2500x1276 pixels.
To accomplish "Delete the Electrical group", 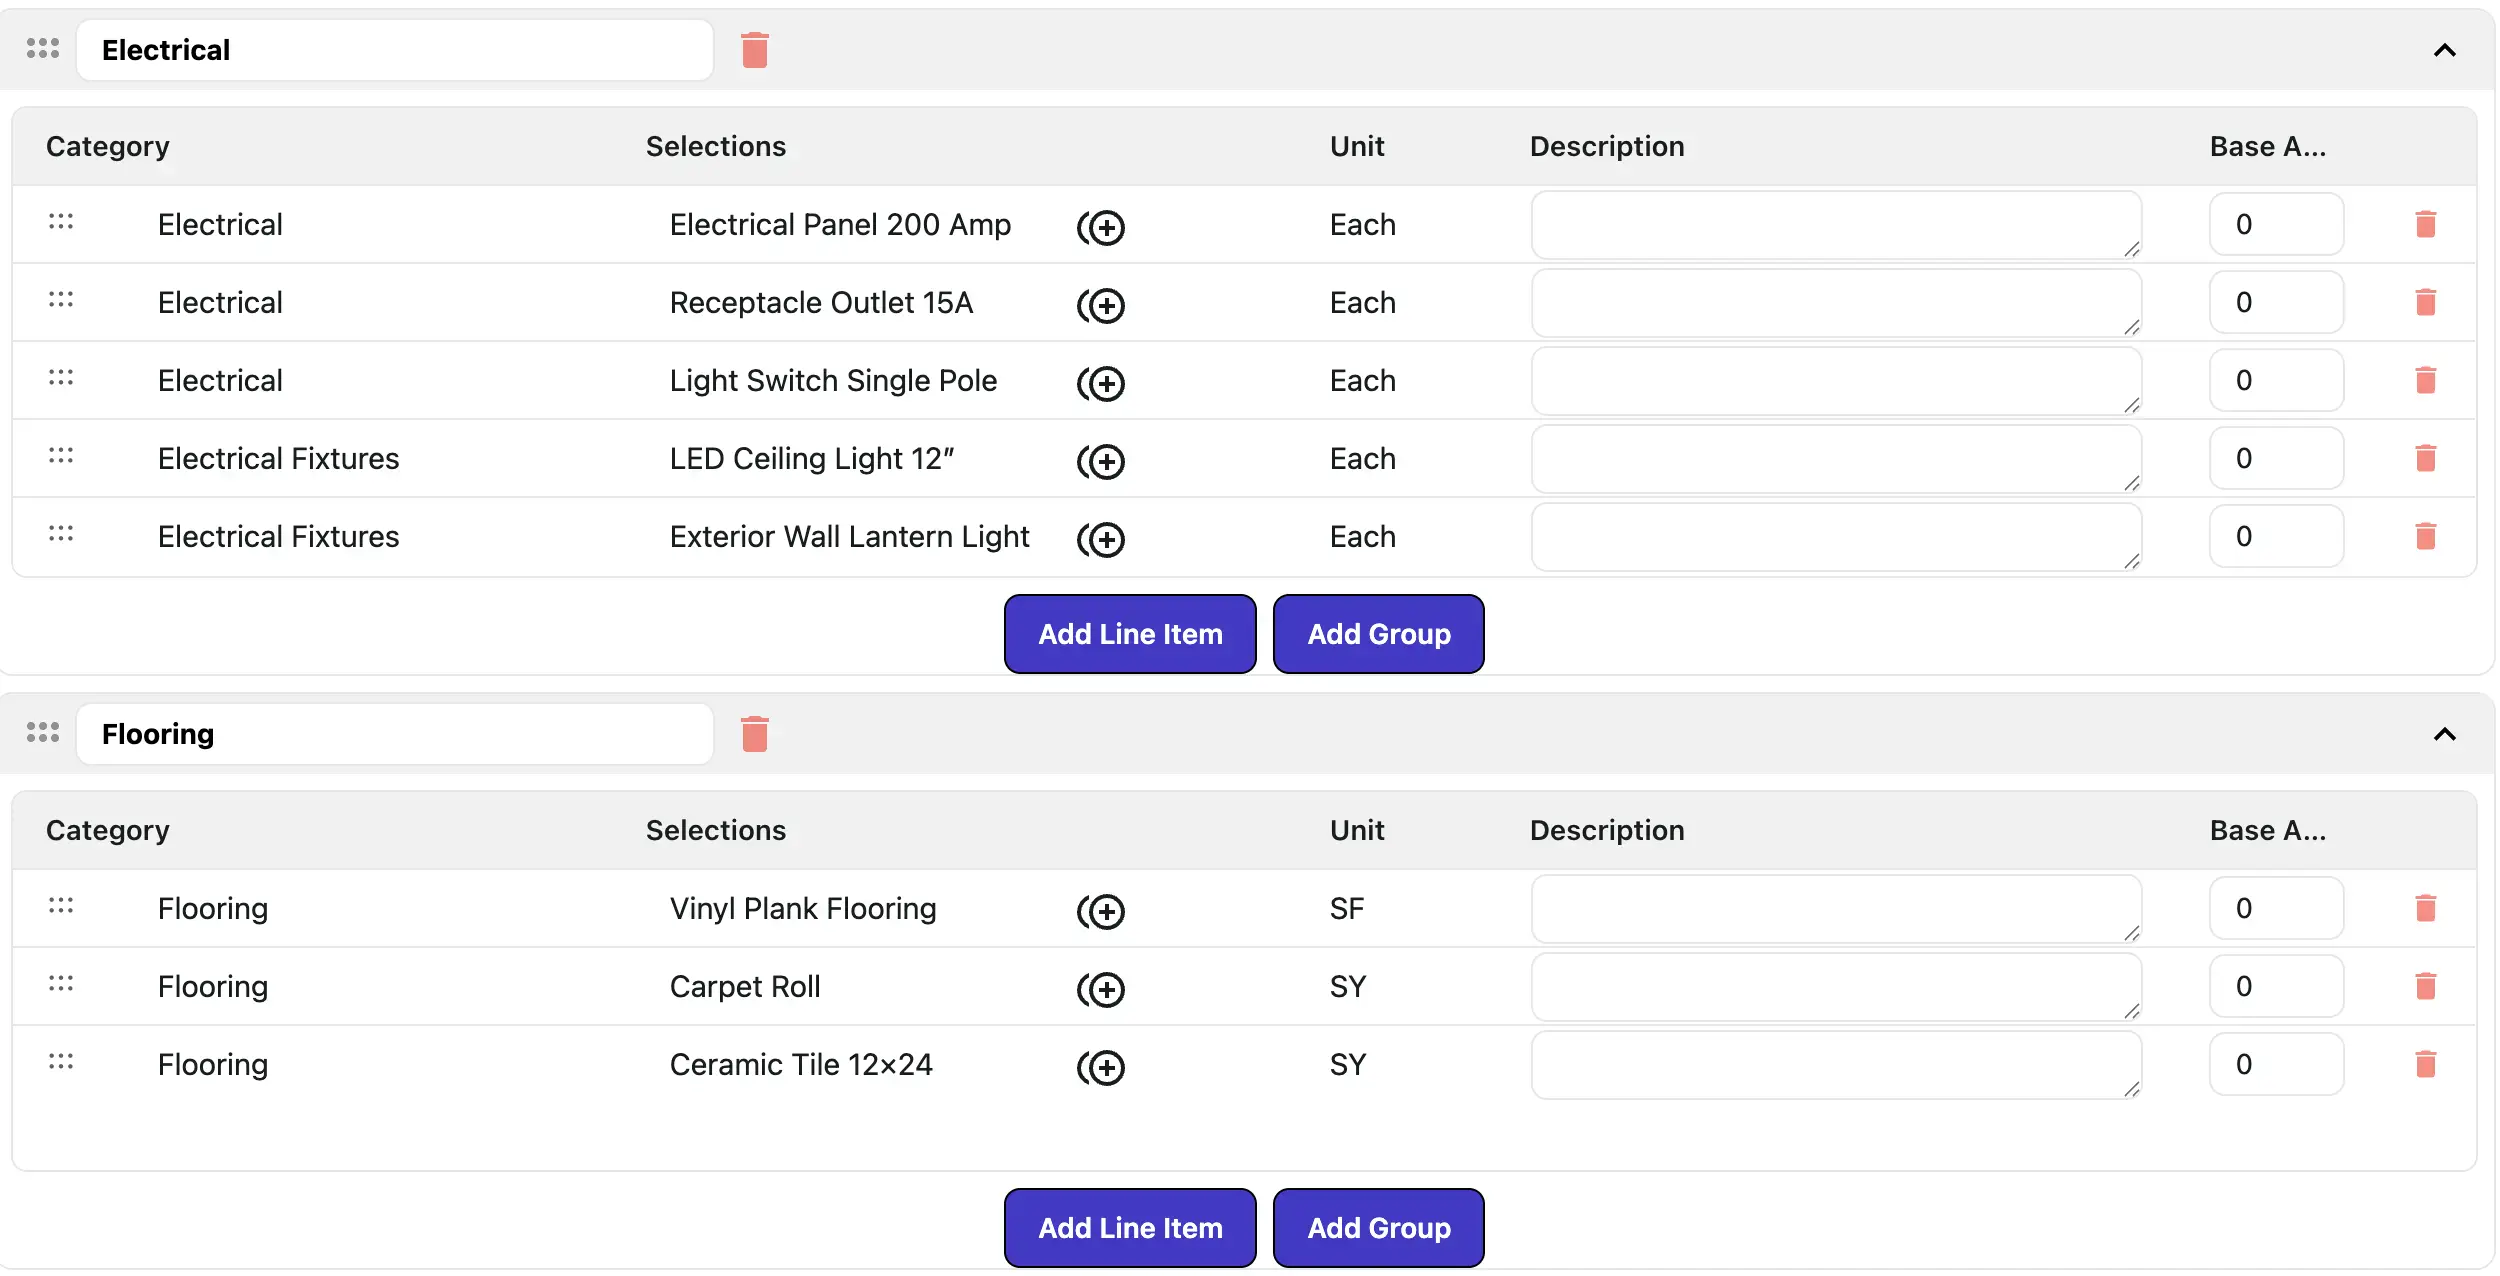I will pyautogui.click(x=754, y=50).
